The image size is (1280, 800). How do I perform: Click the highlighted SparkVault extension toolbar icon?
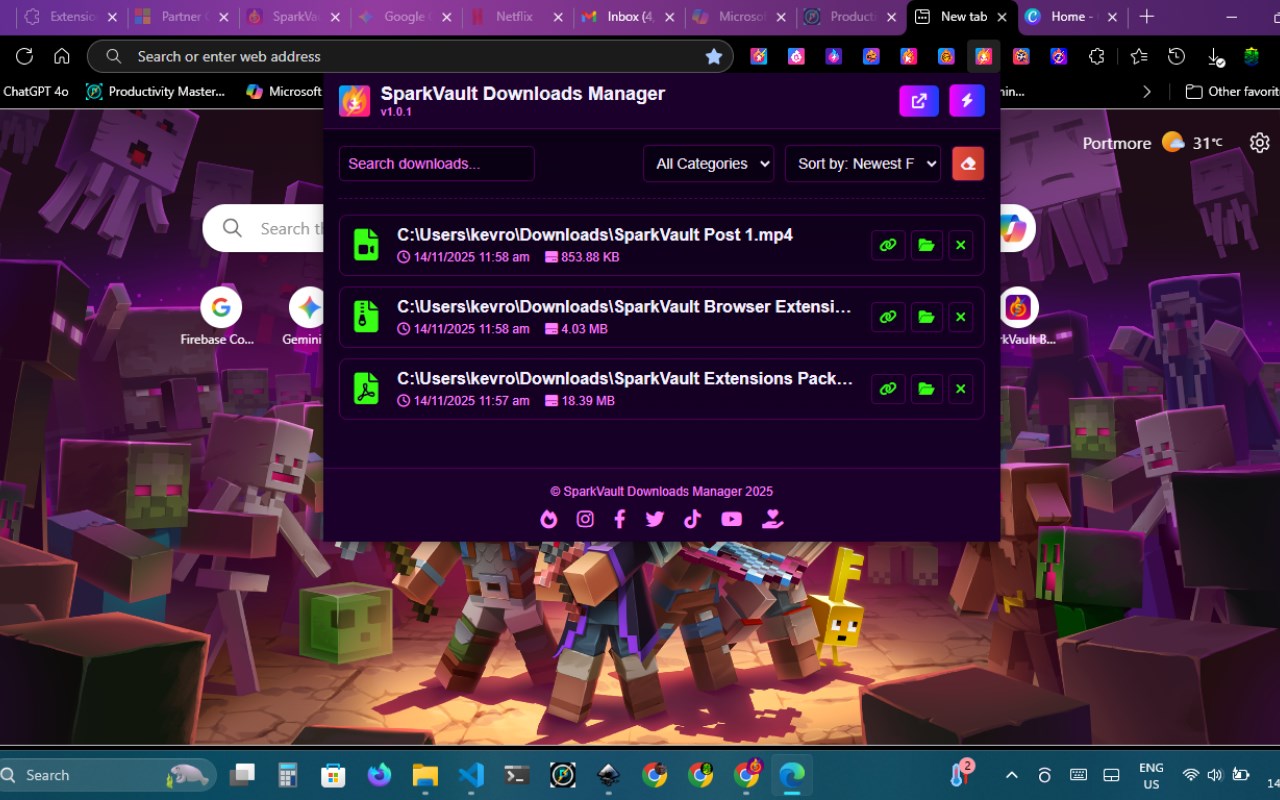pos(984,57)
